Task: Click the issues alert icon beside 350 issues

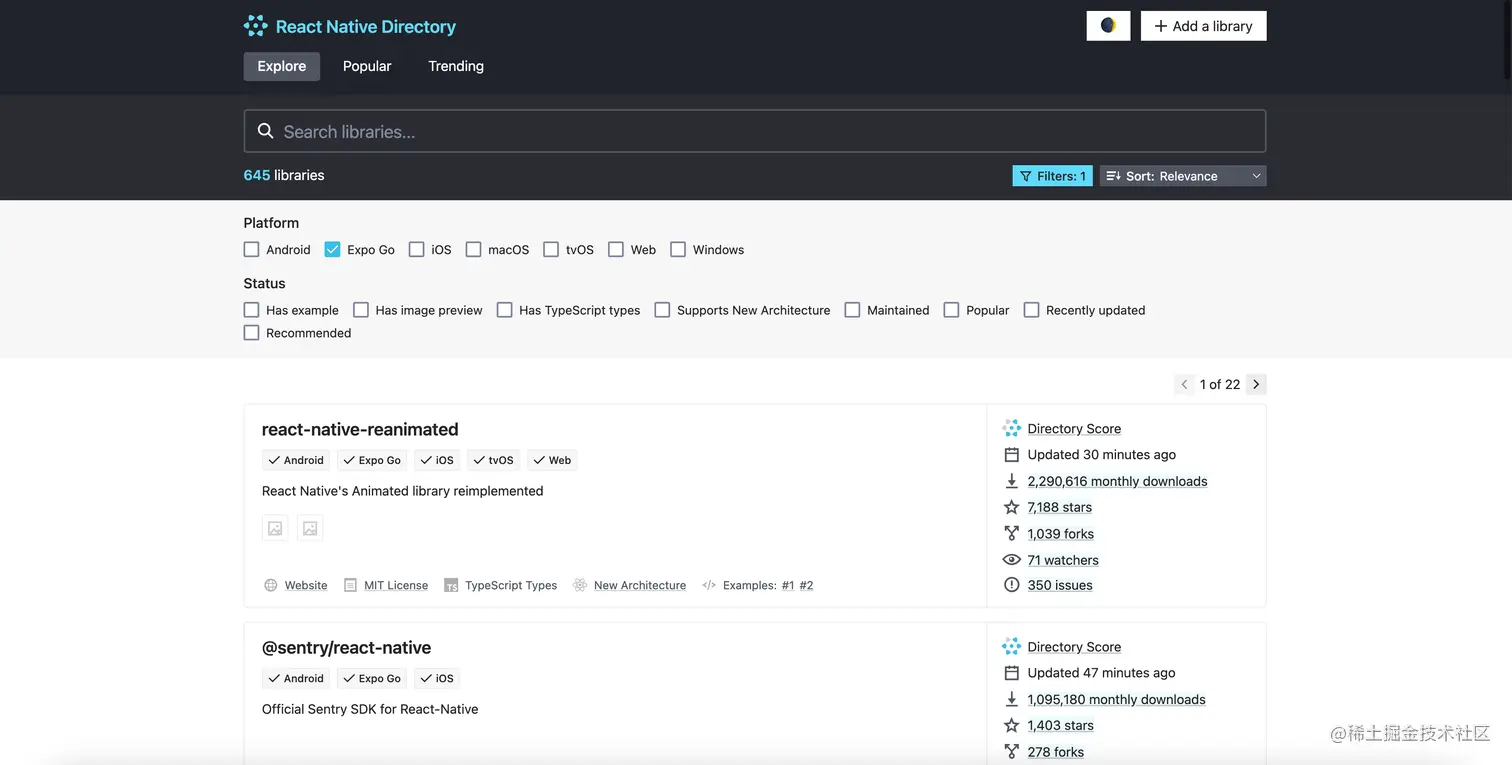Action: (1011, 585)
